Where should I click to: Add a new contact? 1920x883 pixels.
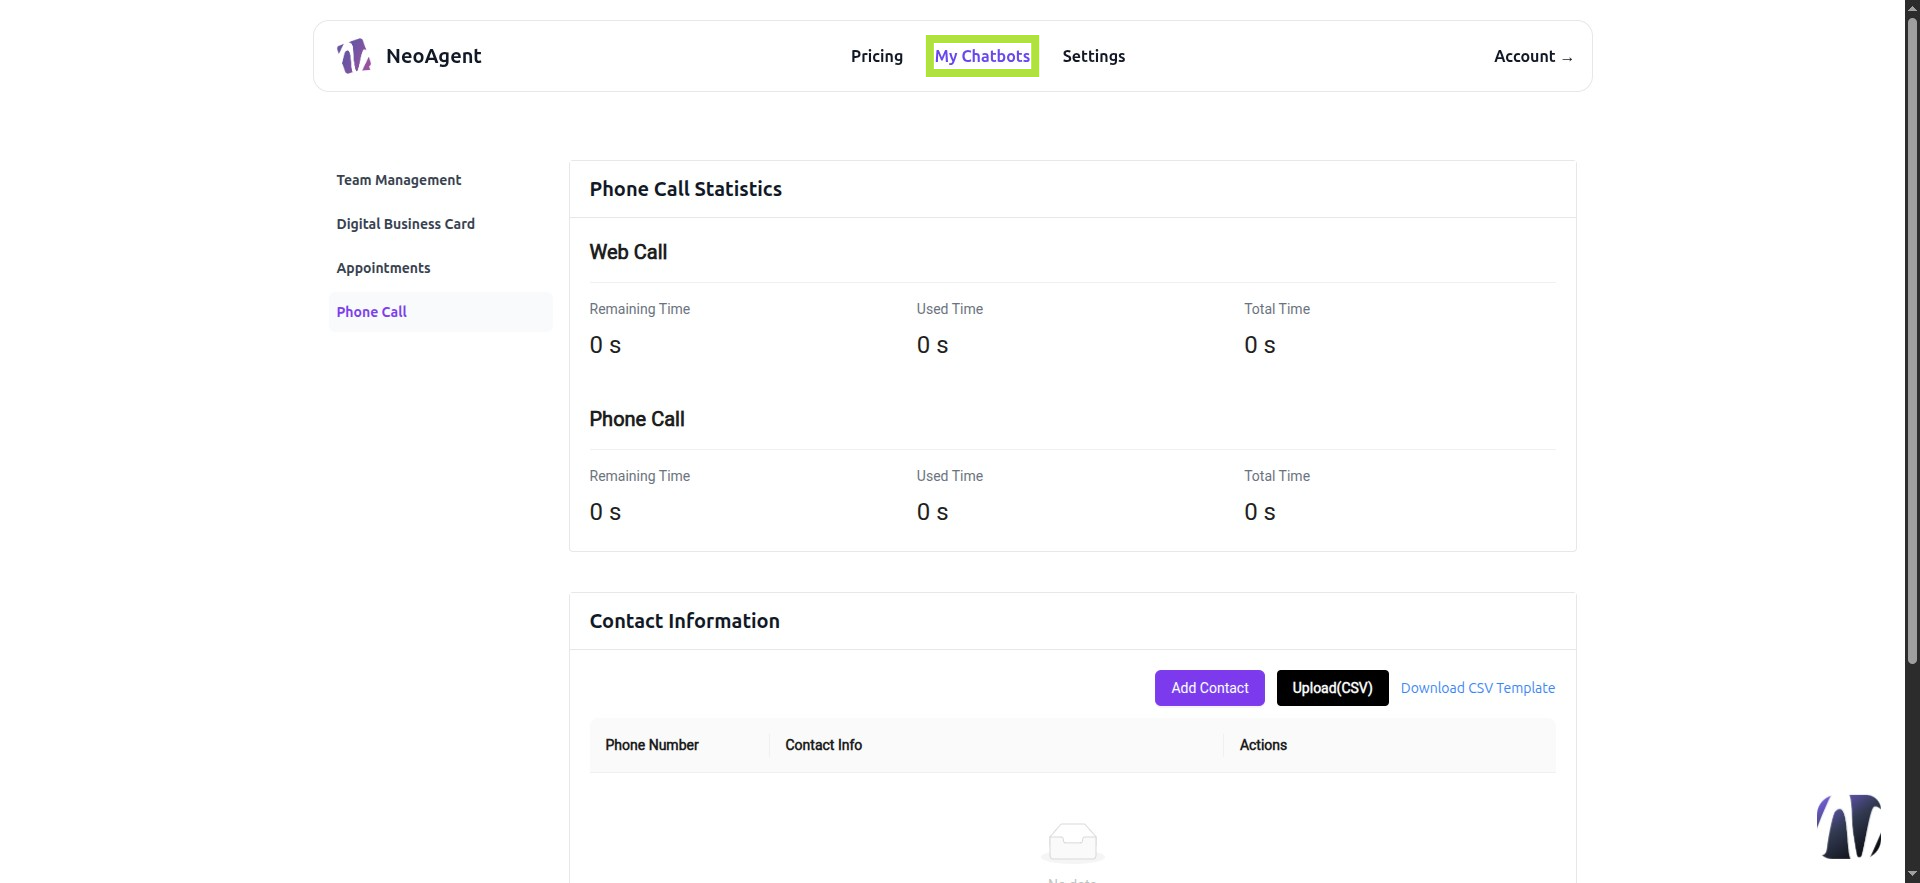[1209, 688]
